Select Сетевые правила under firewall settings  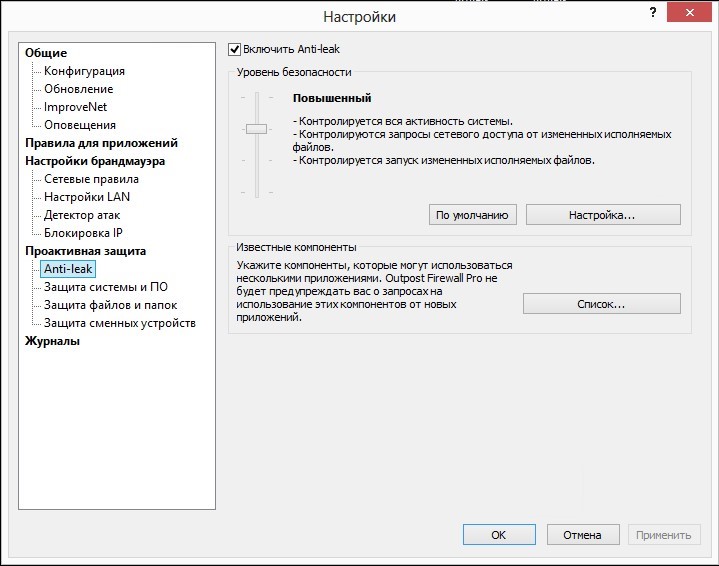[91, 179]
